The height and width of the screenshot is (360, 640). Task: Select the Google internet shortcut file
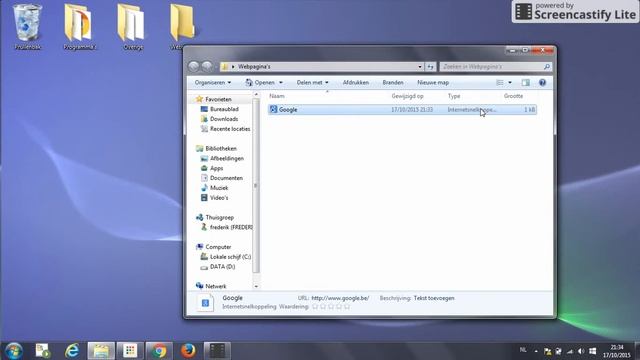[402, 109]
